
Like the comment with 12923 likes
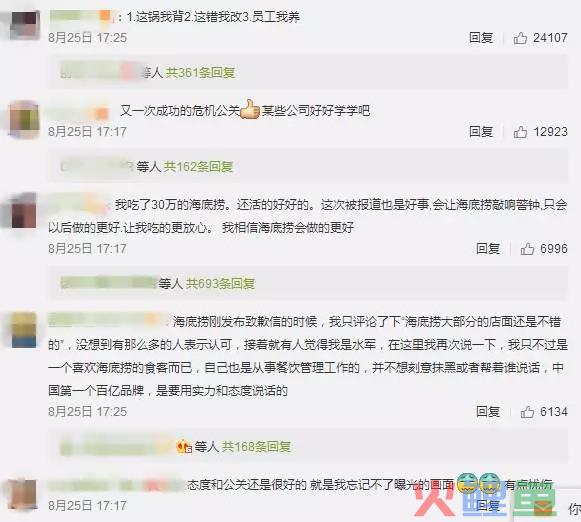pyautogui.click(x=520, y=132)
